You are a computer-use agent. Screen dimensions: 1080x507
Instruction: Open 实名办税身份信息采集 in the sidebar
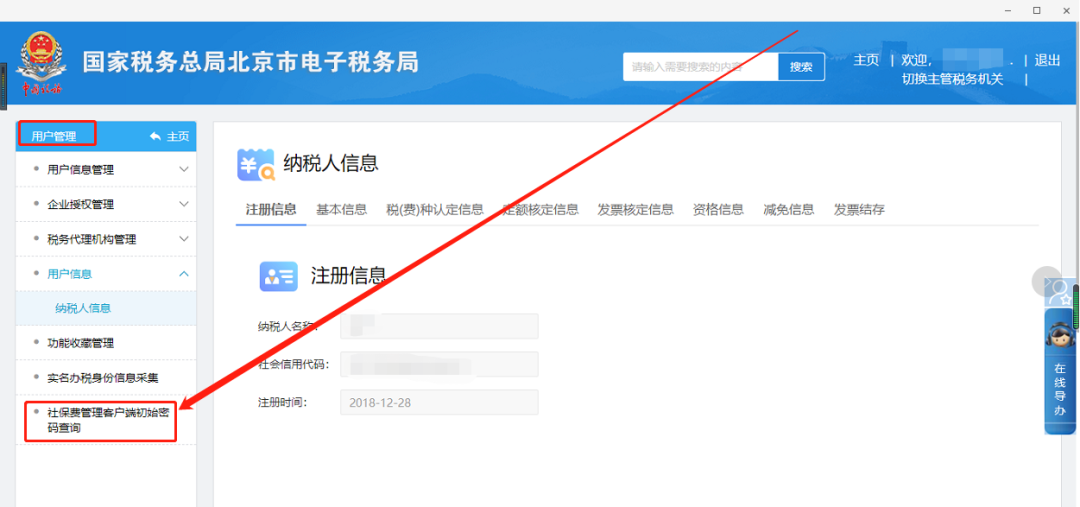(103, 377)
